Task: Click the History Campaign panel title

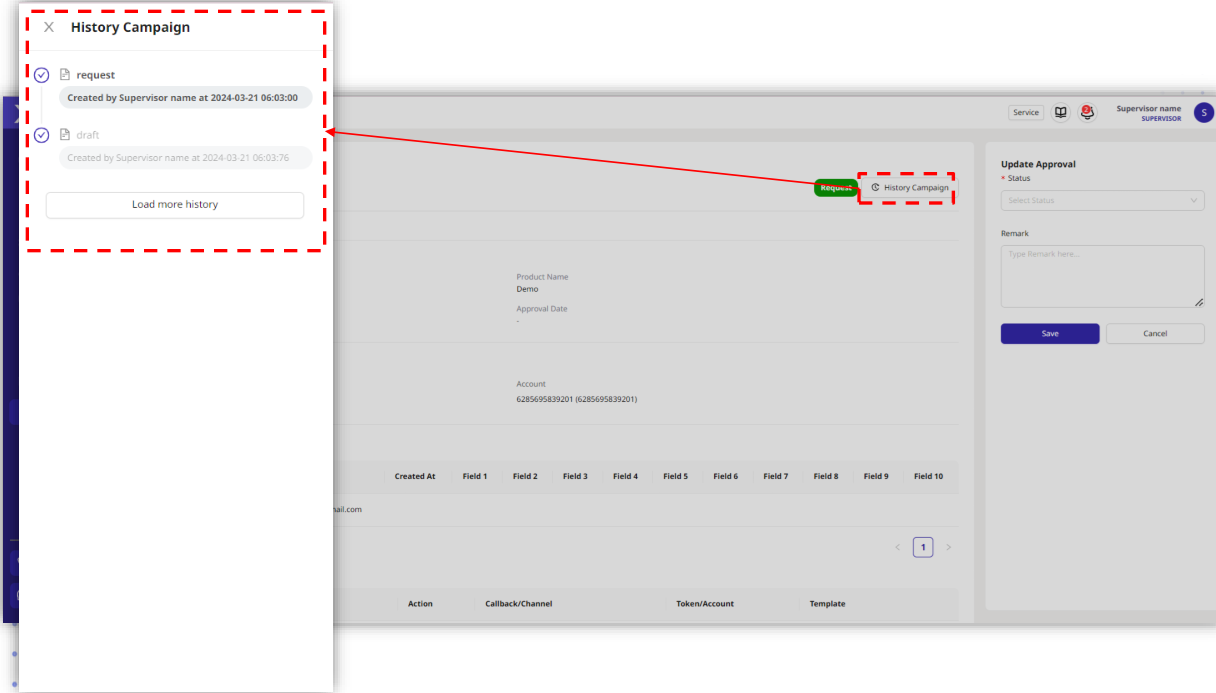Action: [x=130, y=27]
